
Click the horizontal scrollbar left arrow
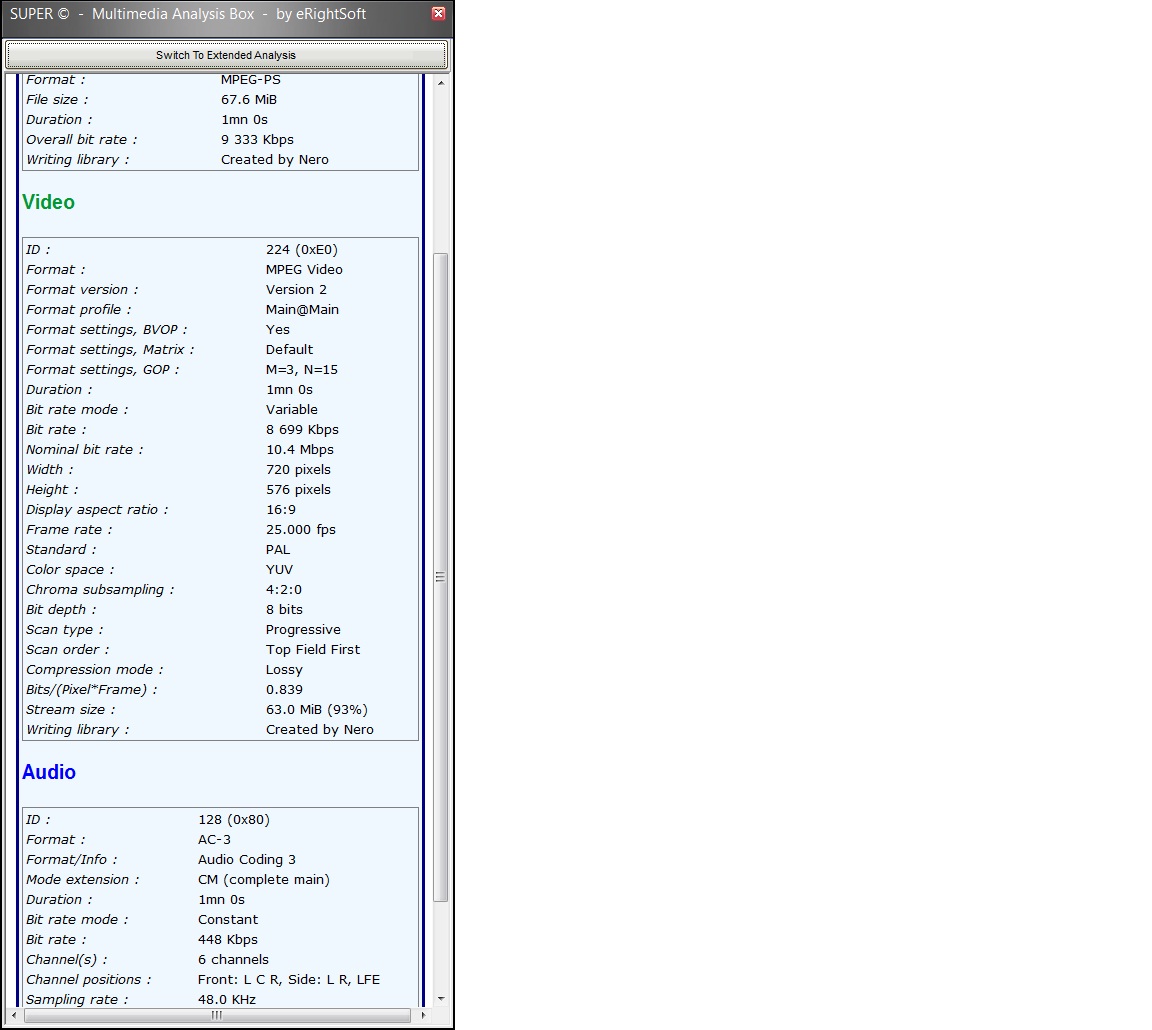click(14, 1015)
